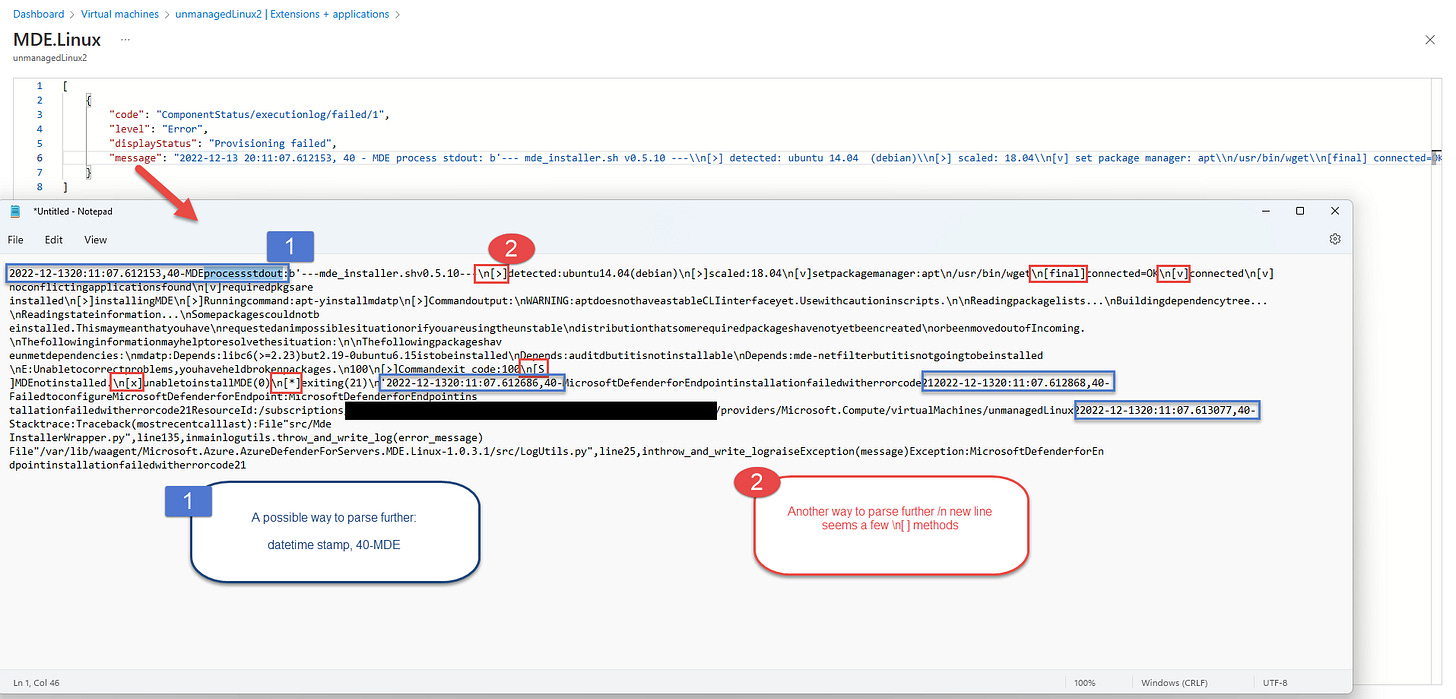Open the File menu in Notepad
This screenshot has height=699, width=1456.
(16, 240)
